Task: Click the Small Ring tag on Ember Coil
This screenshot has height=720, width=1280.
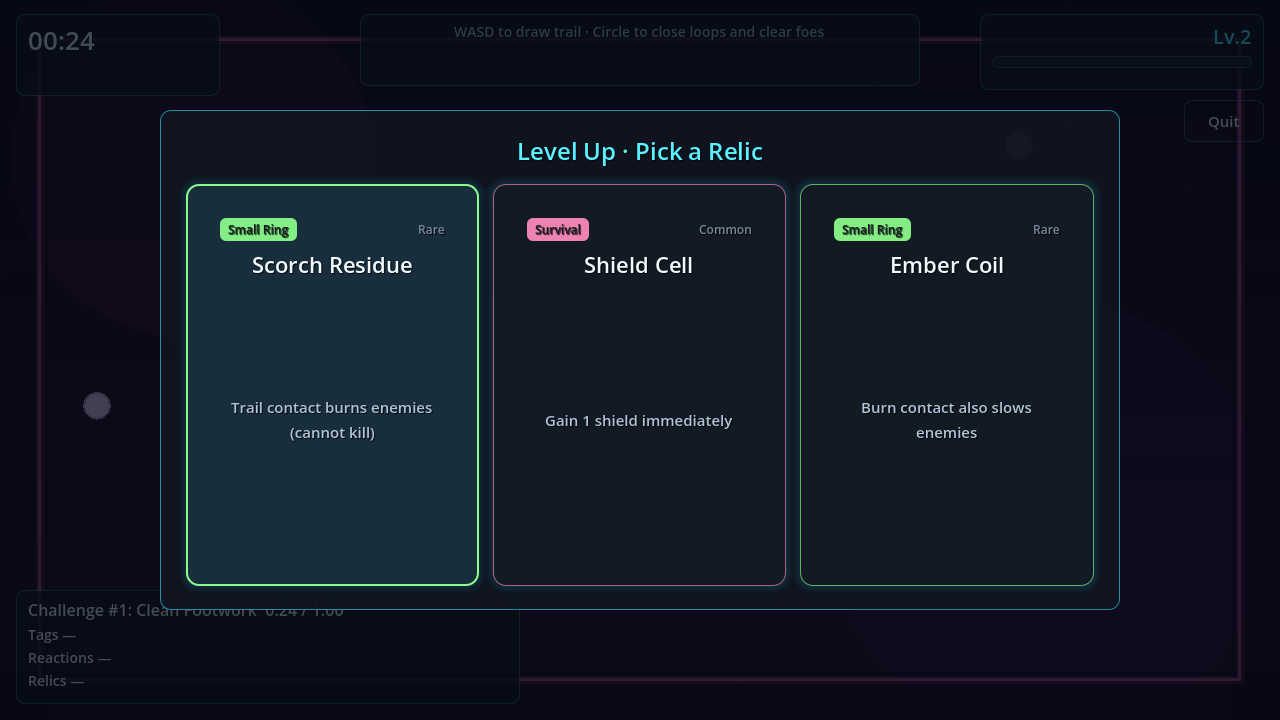Action: (872, 230)
